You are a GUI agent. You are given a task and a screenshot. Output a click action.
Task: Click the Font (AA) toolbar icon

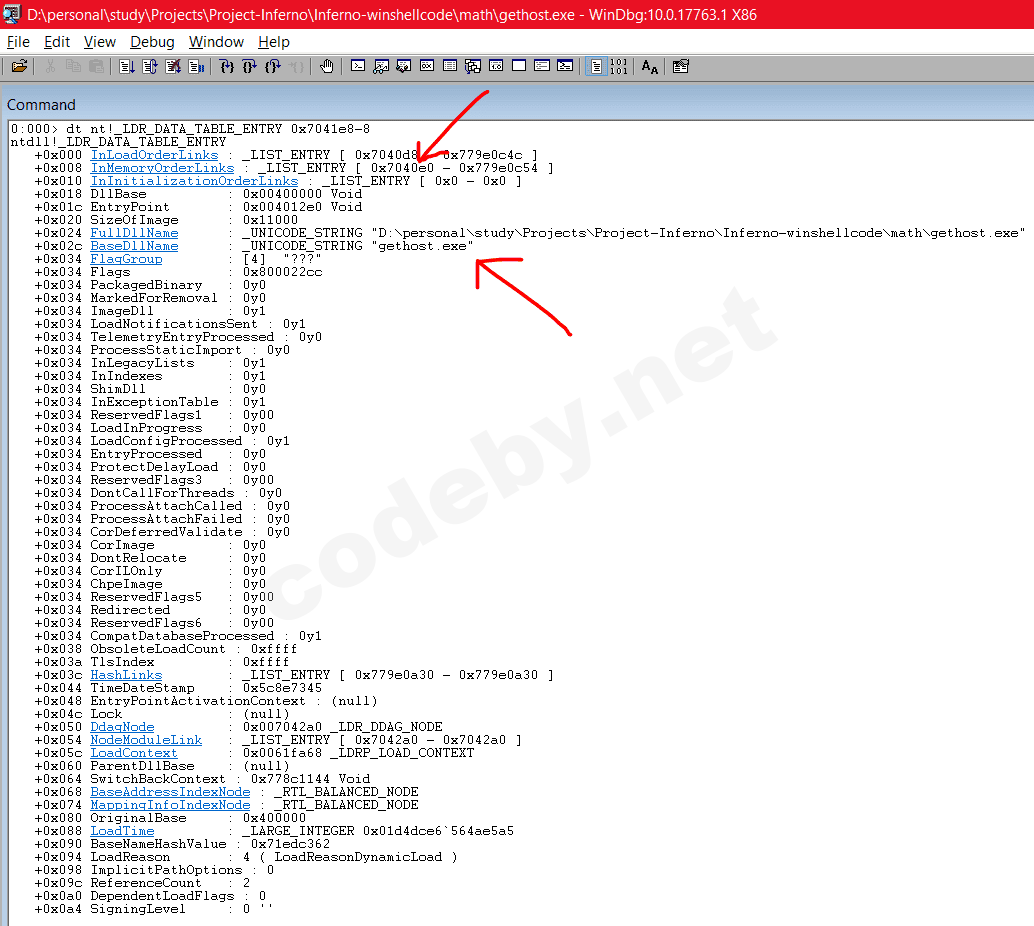(x=650, y=67)
